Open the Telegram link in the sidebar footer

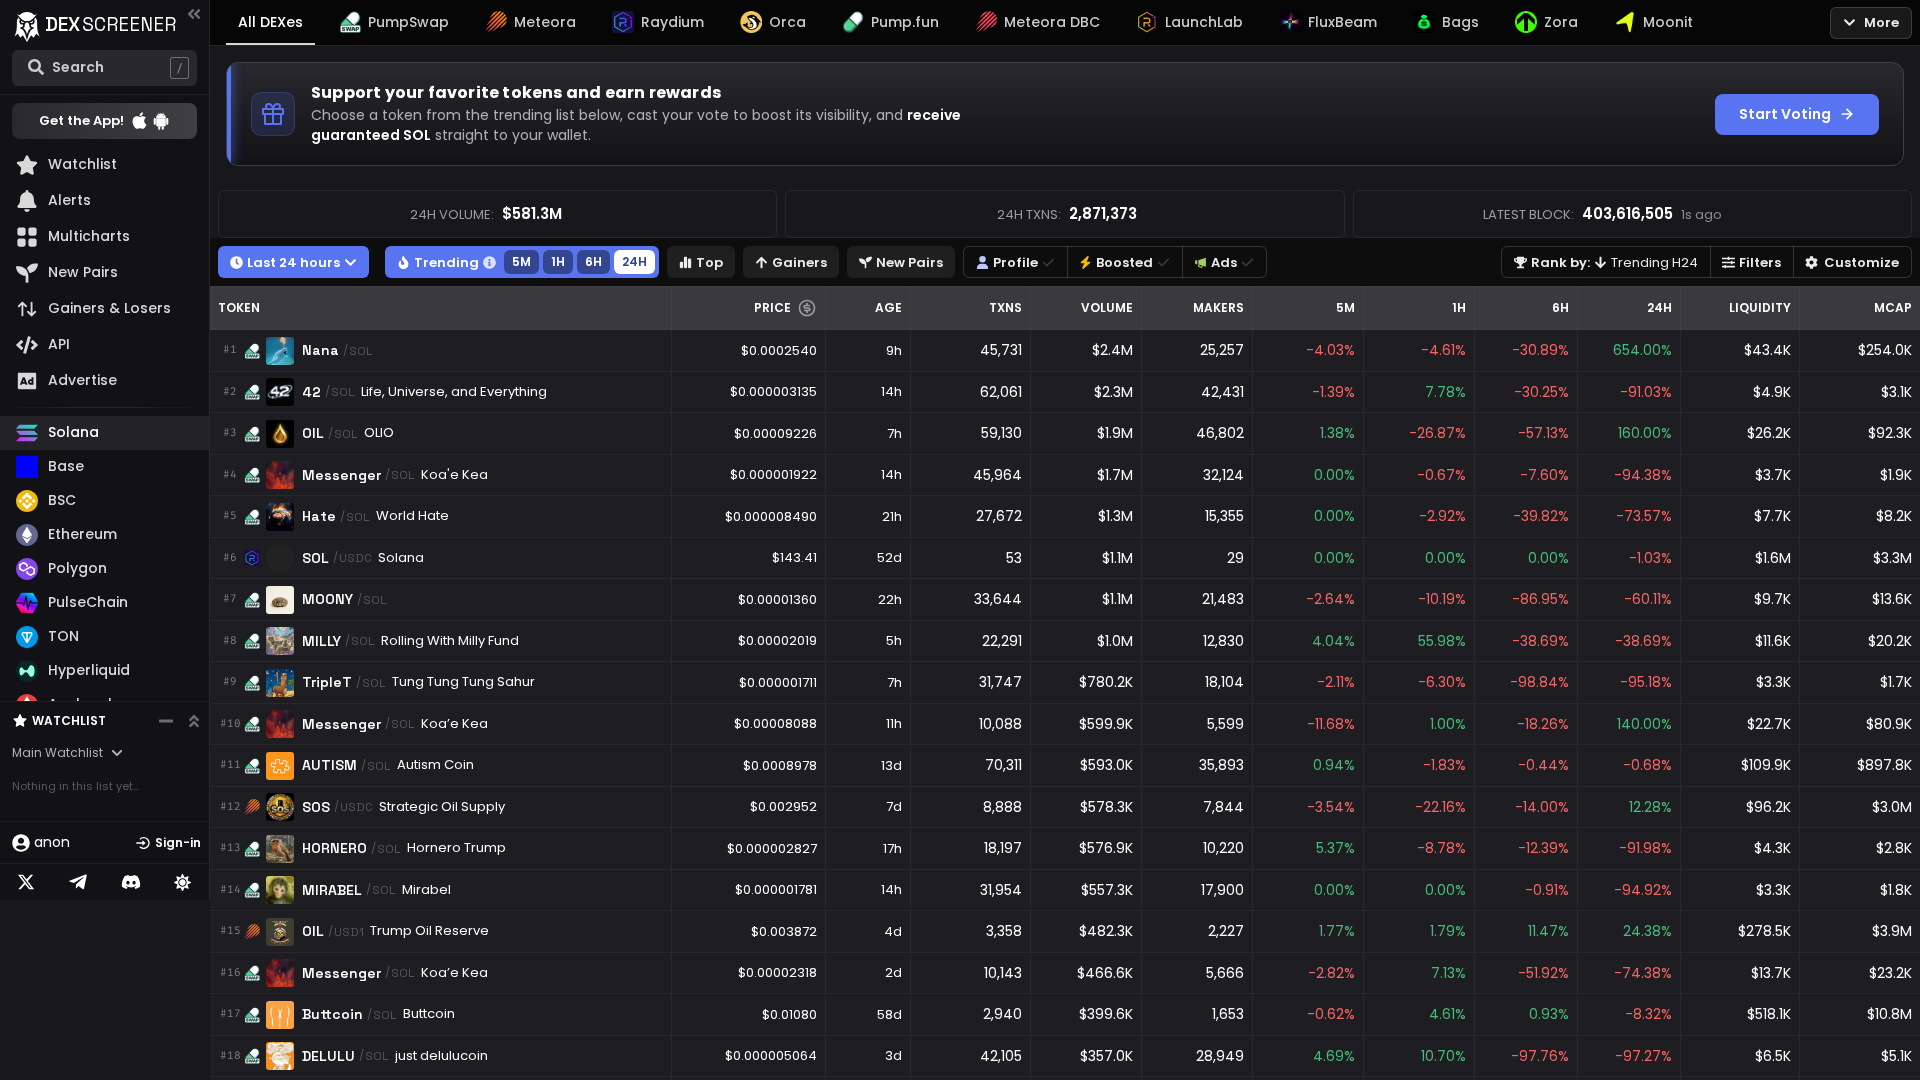(78, 882)
